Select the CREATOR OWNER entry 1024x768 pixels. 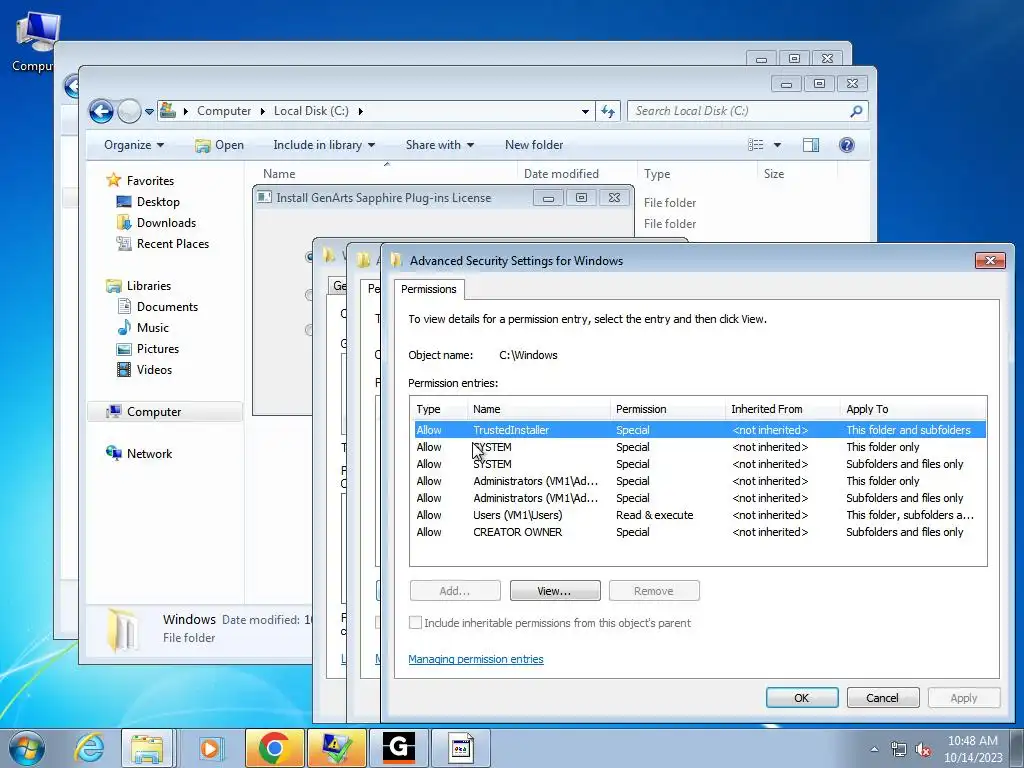tap(700, 532)
